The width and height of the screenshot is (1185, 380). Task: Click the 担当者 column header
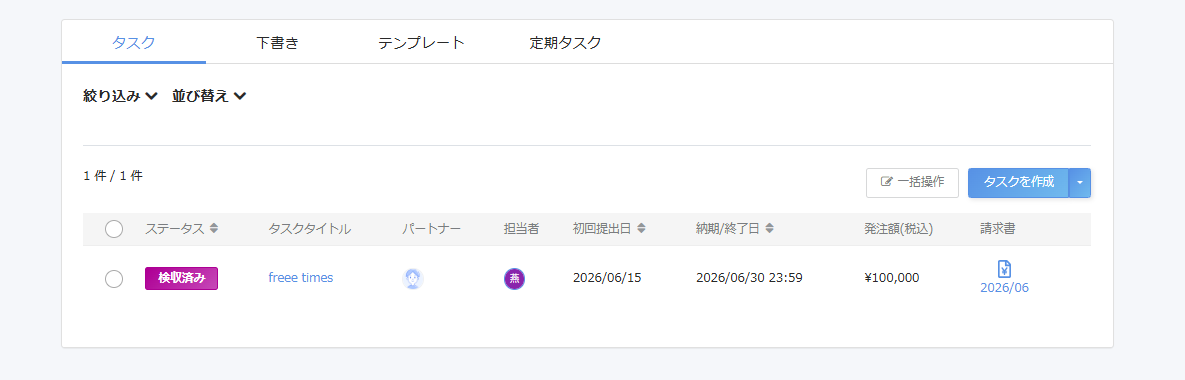[521, 229]
